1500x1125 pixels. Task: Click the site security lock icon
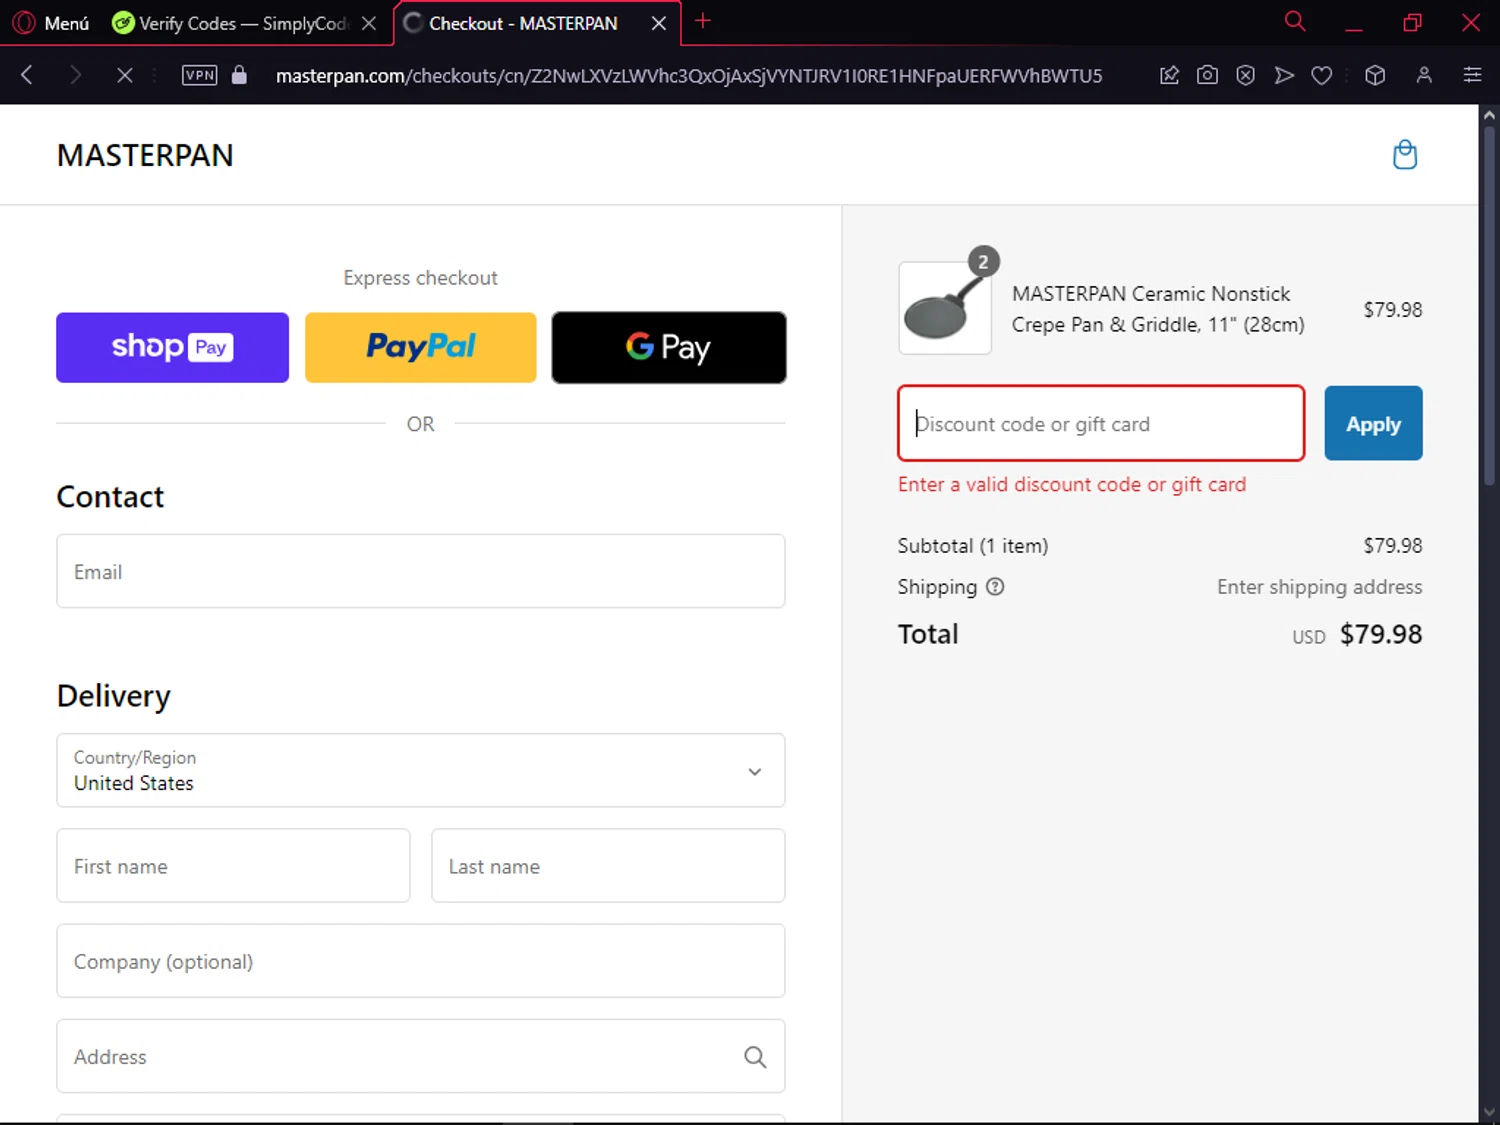point(239,75)
